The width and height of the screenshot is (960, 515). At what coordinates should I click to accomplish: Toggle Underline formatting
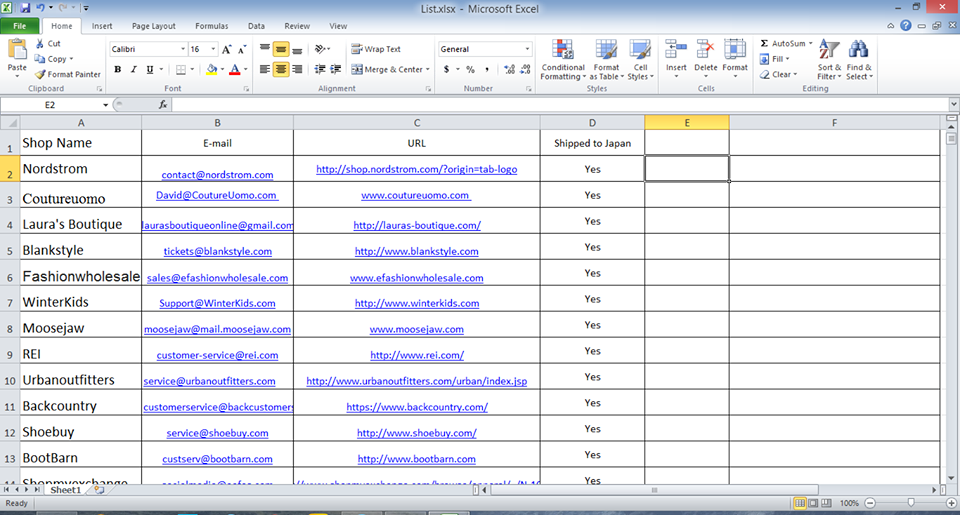point(149,69)
